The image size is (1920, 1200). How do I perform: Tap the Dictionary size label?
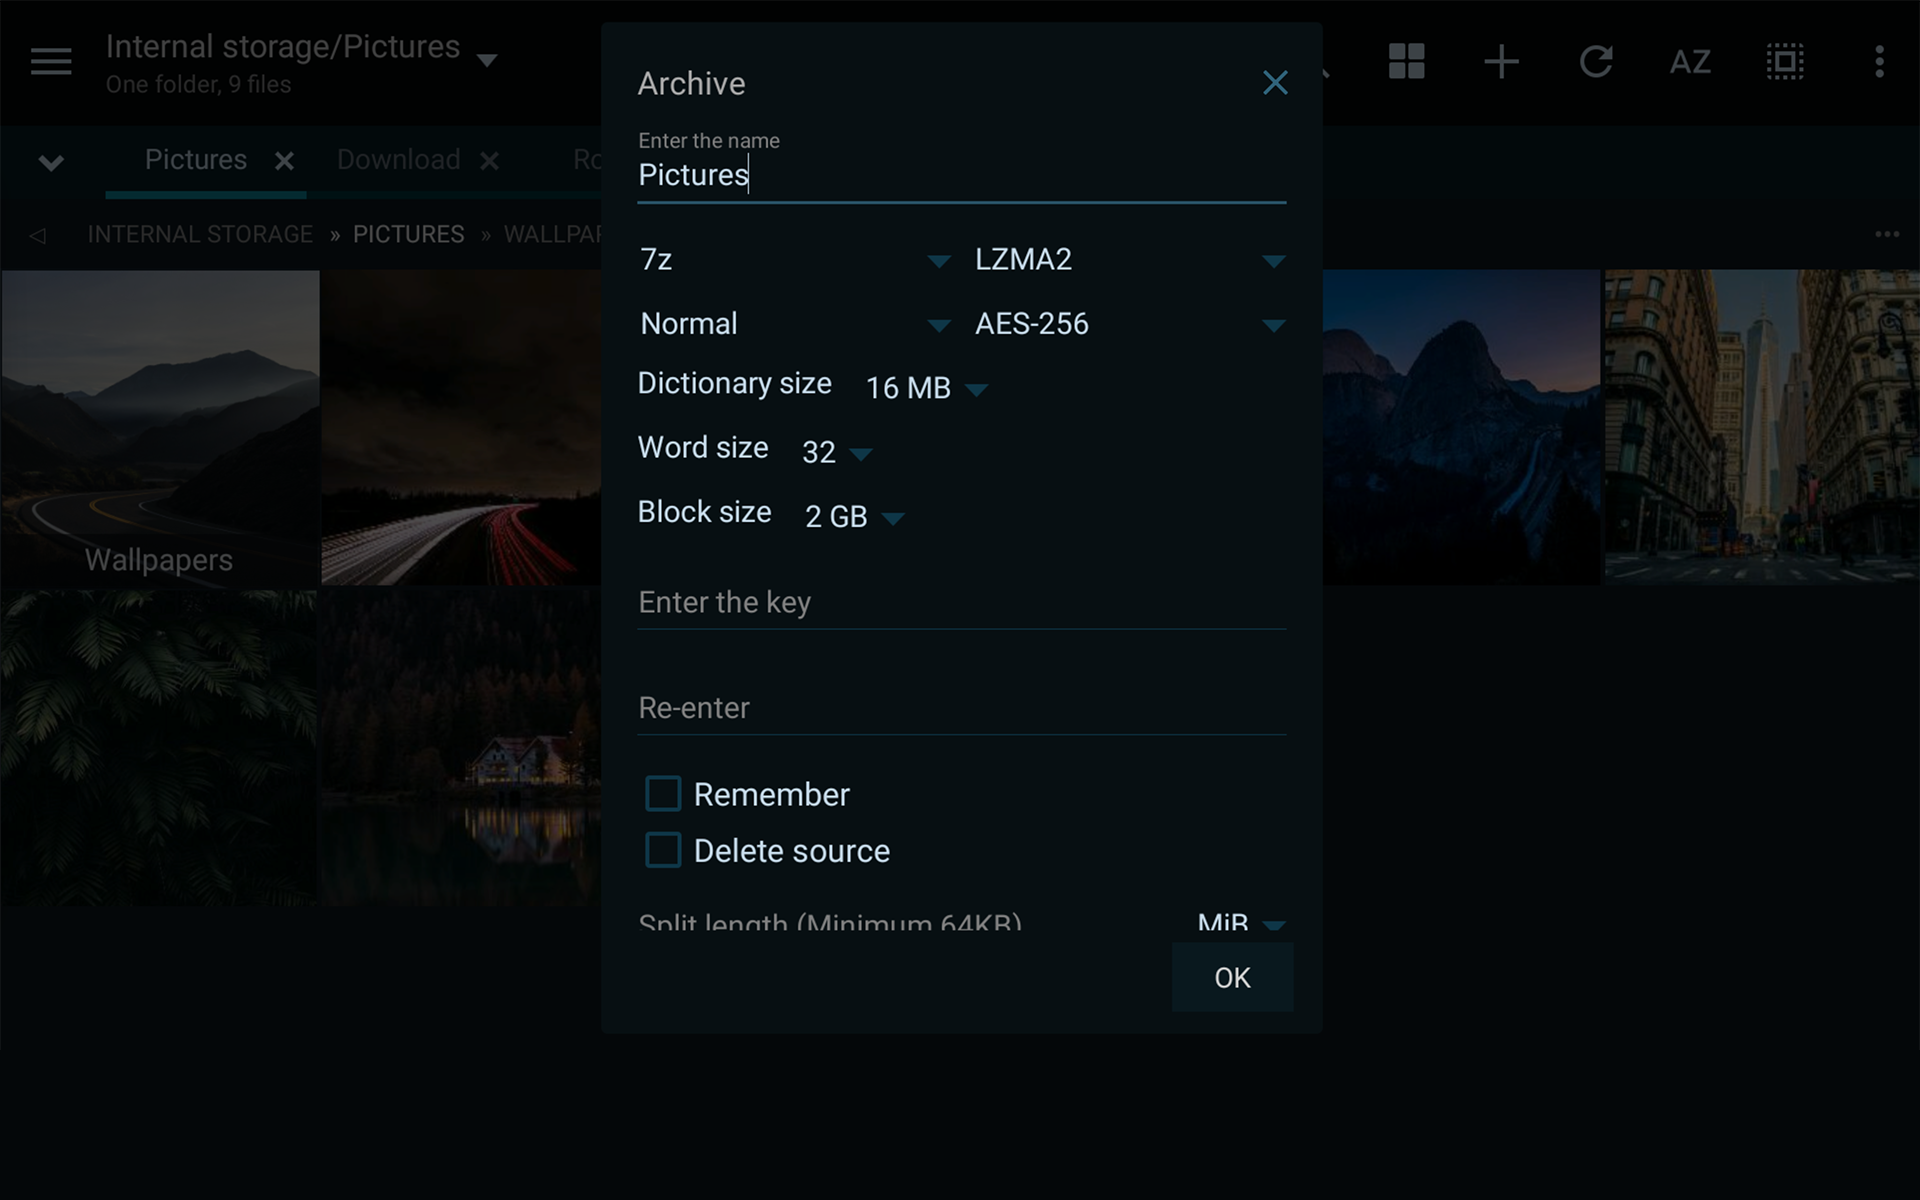click(735, 384)
